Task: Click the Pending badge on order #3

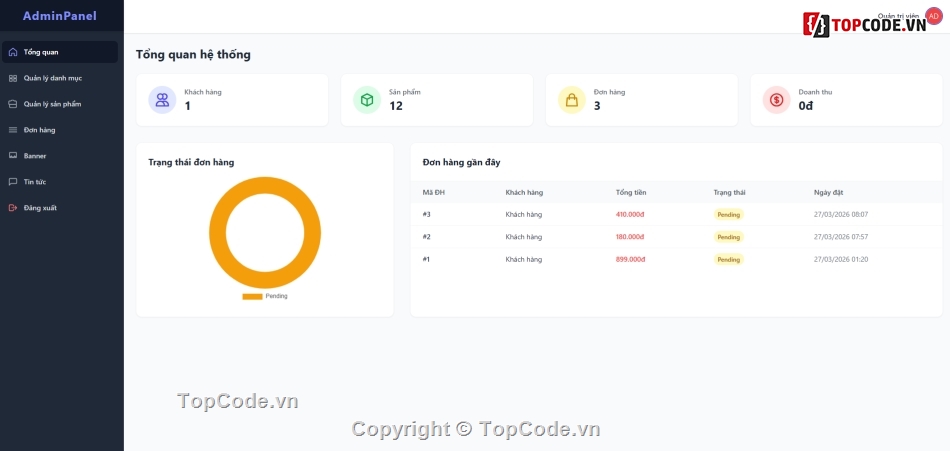Action: [x=728, y=215]
